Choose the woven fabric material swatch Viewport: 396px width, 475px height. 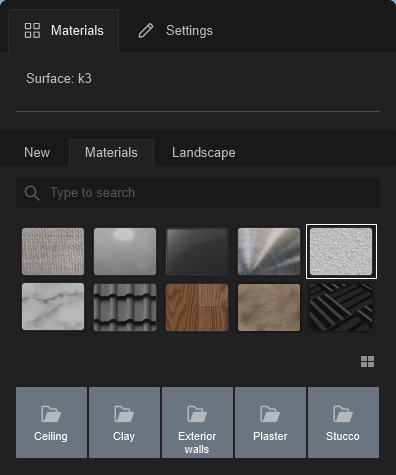click(x=53, y=252)
